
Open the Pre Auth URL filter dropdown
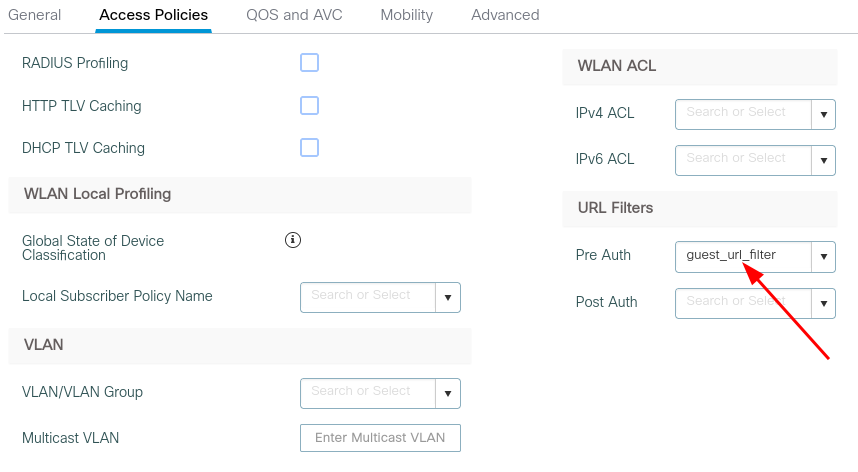click(823, 257)
